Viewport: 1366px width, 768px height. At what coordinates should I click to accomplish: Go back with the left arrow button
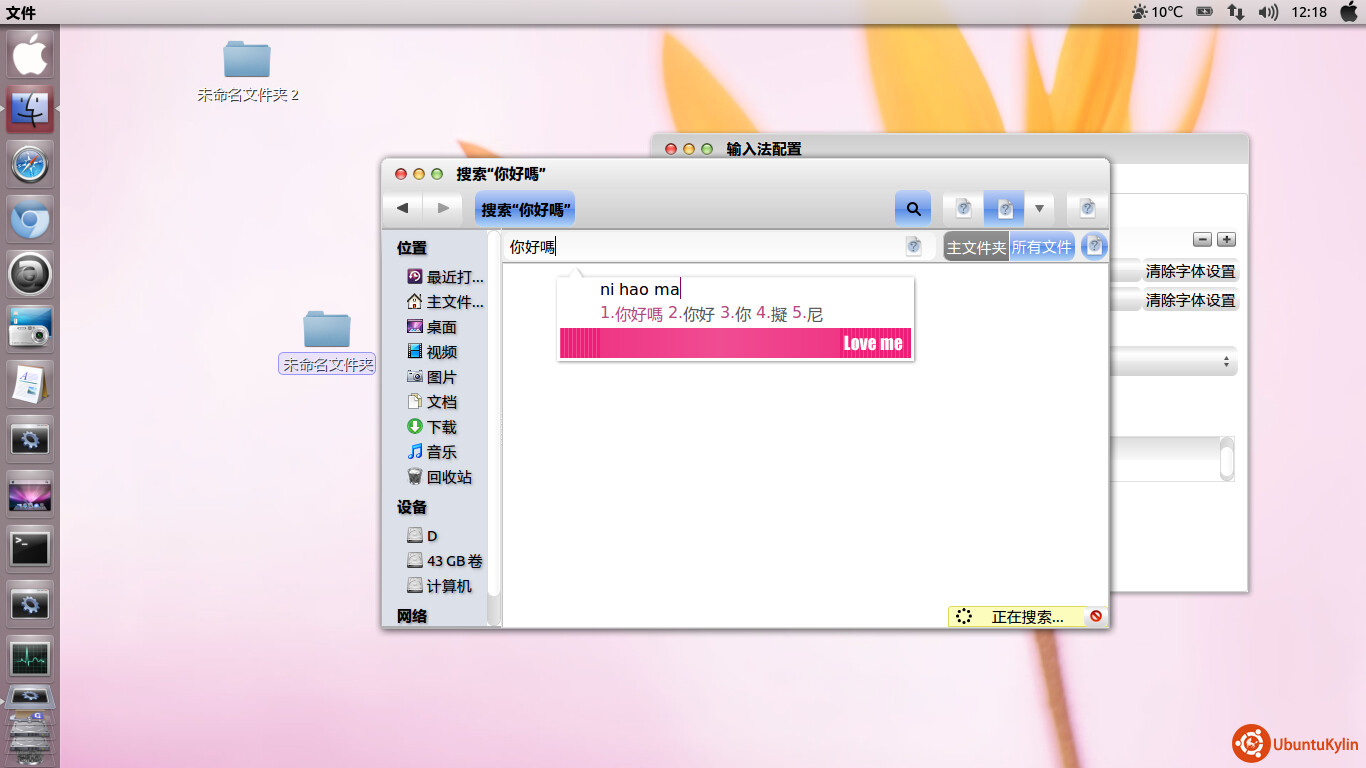[402, 208]
